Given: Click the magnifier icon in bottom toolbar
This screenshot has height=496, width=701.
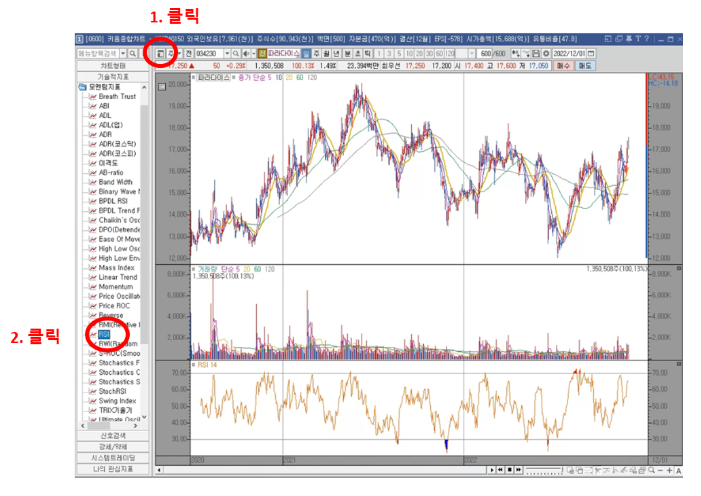Looking at the screenshot, I should pos(651,470).
